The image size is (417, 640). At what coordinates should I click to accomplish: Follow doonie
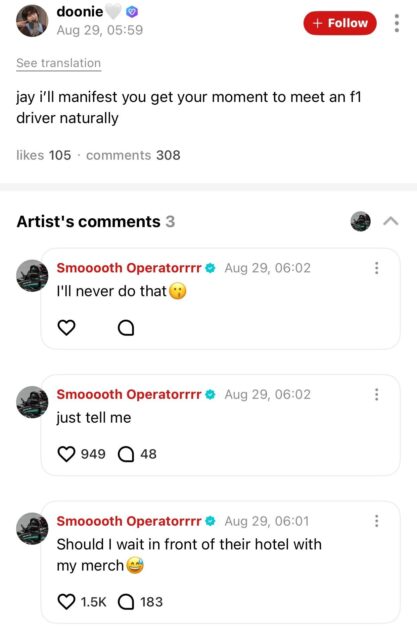[340, 23]
